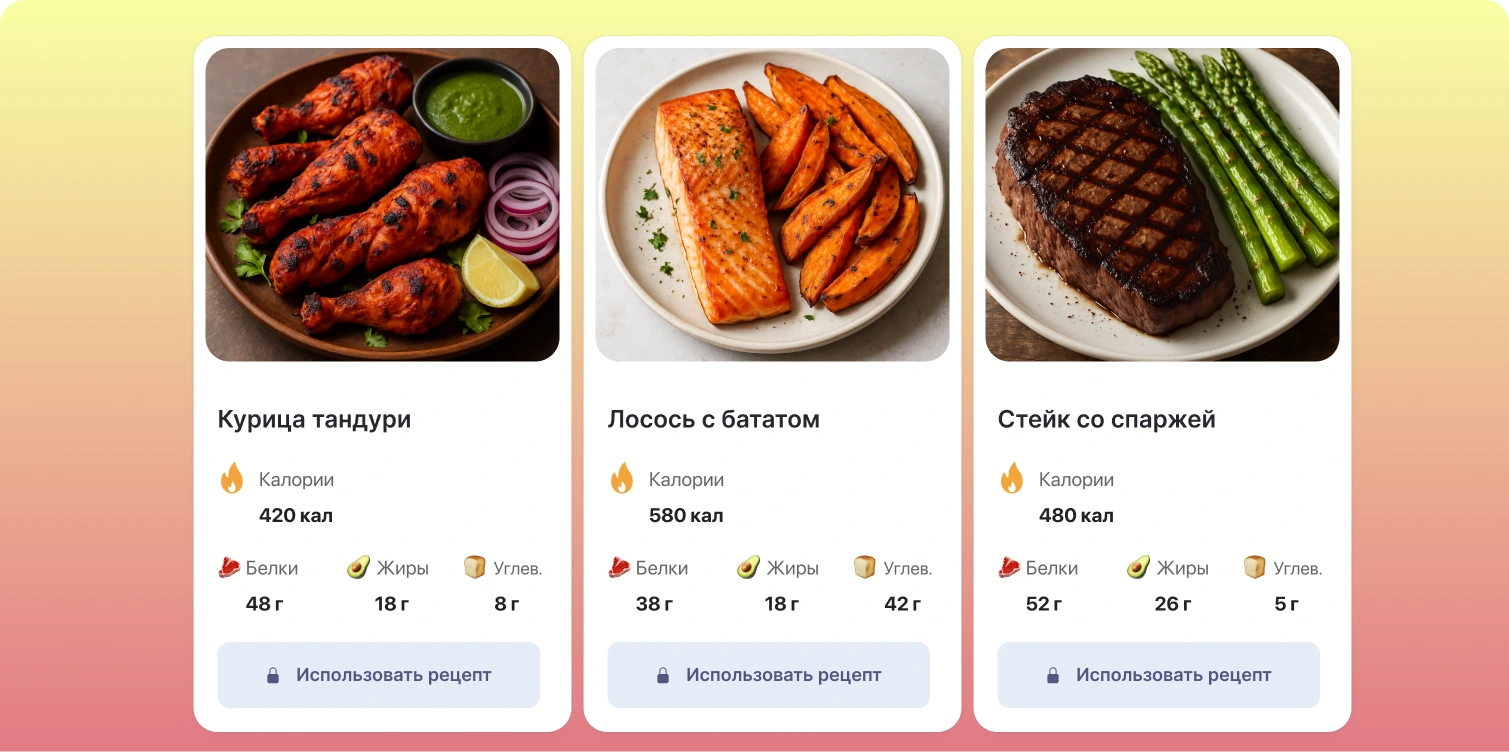Click the Лосось с бататом title
Viewport: 1509px width, 752px height.
coord(714,420)
